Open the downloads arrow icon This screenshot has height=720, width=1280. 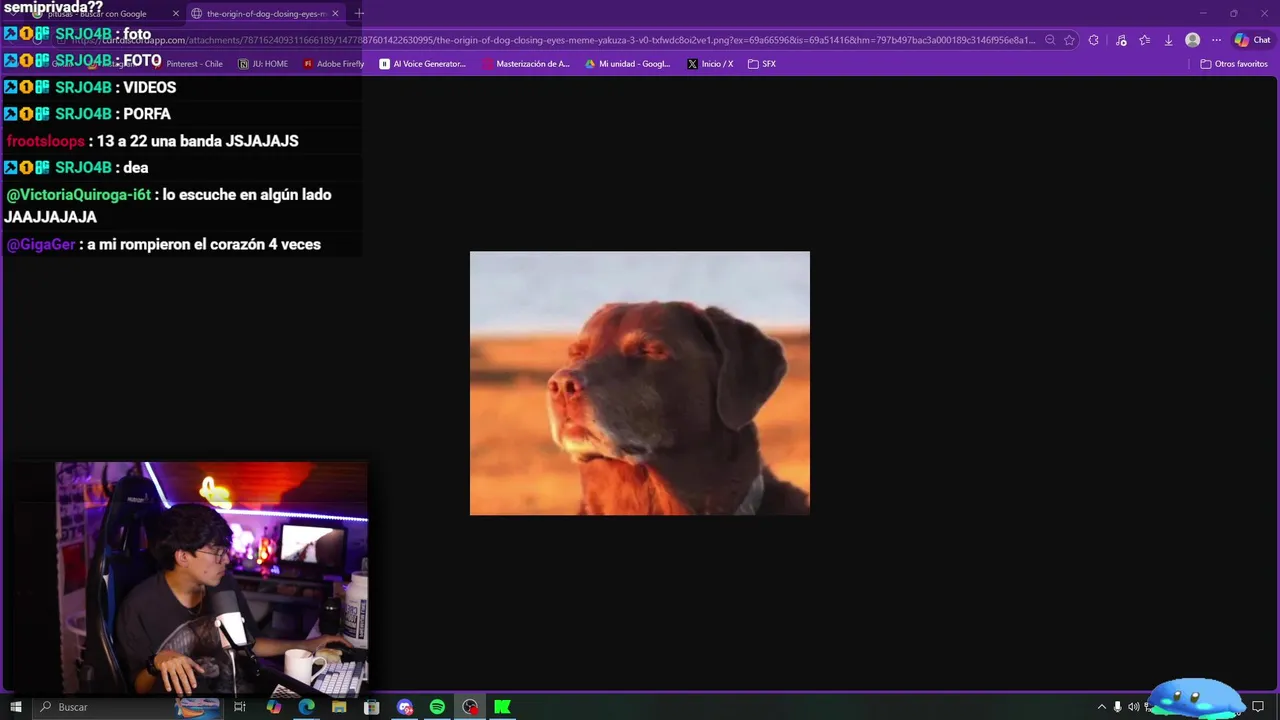click(x=1168, y=40)
